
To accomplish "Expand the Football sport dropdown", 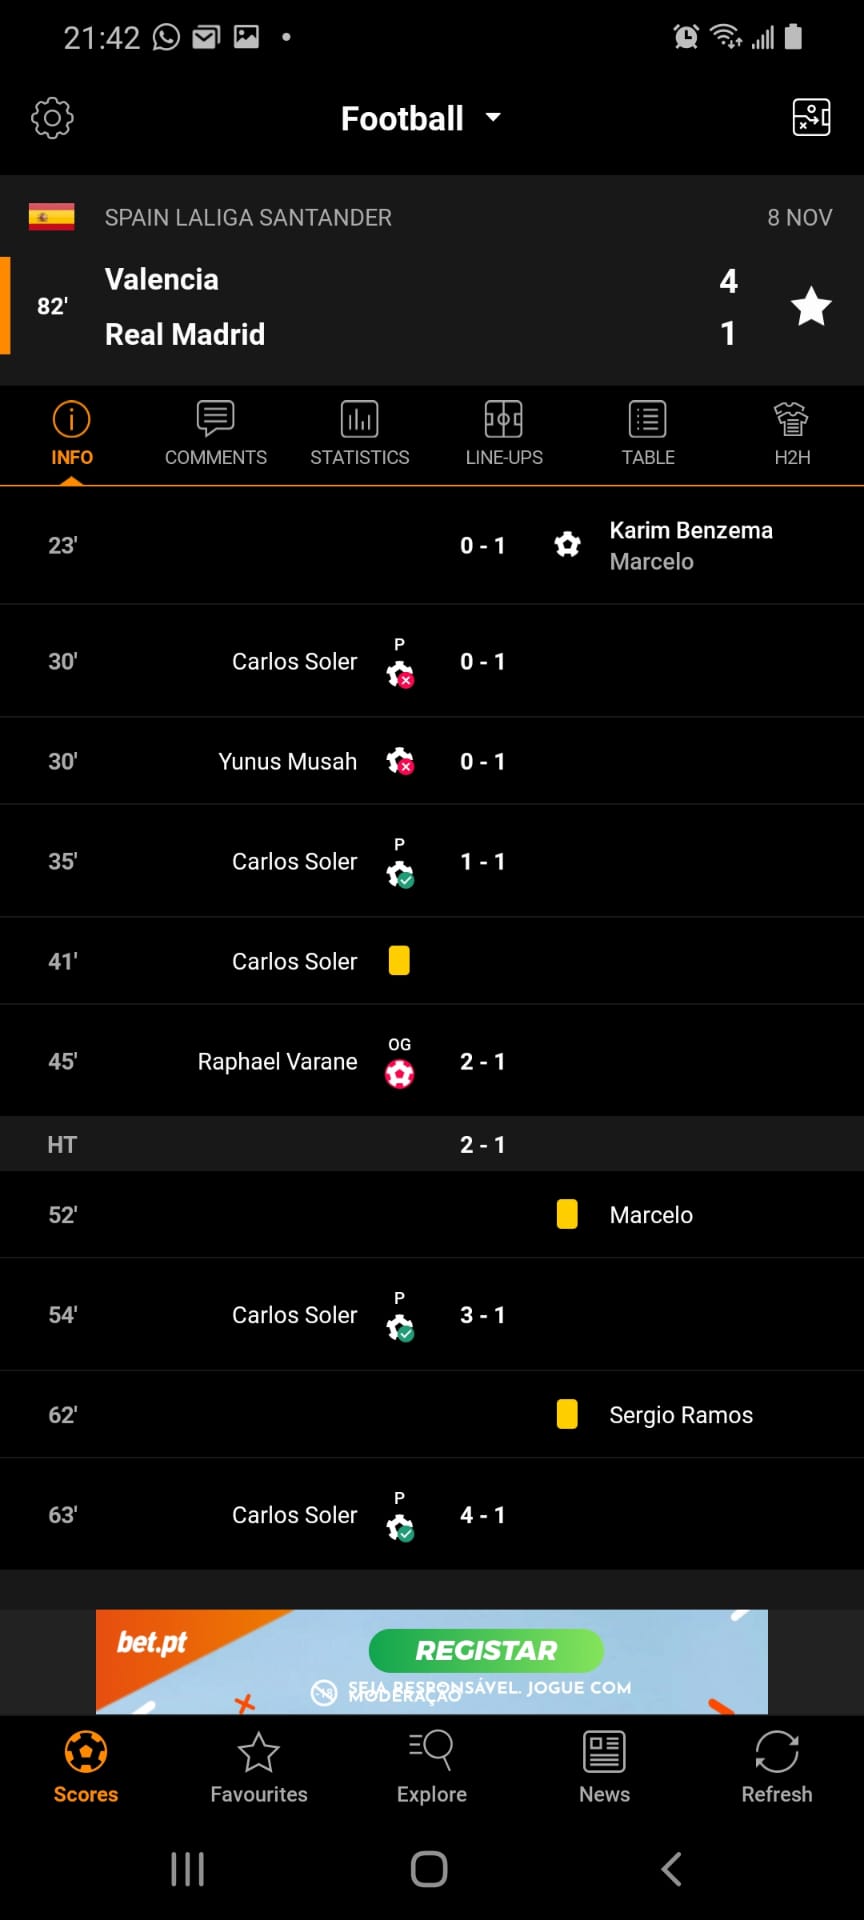I will [420, 119].
